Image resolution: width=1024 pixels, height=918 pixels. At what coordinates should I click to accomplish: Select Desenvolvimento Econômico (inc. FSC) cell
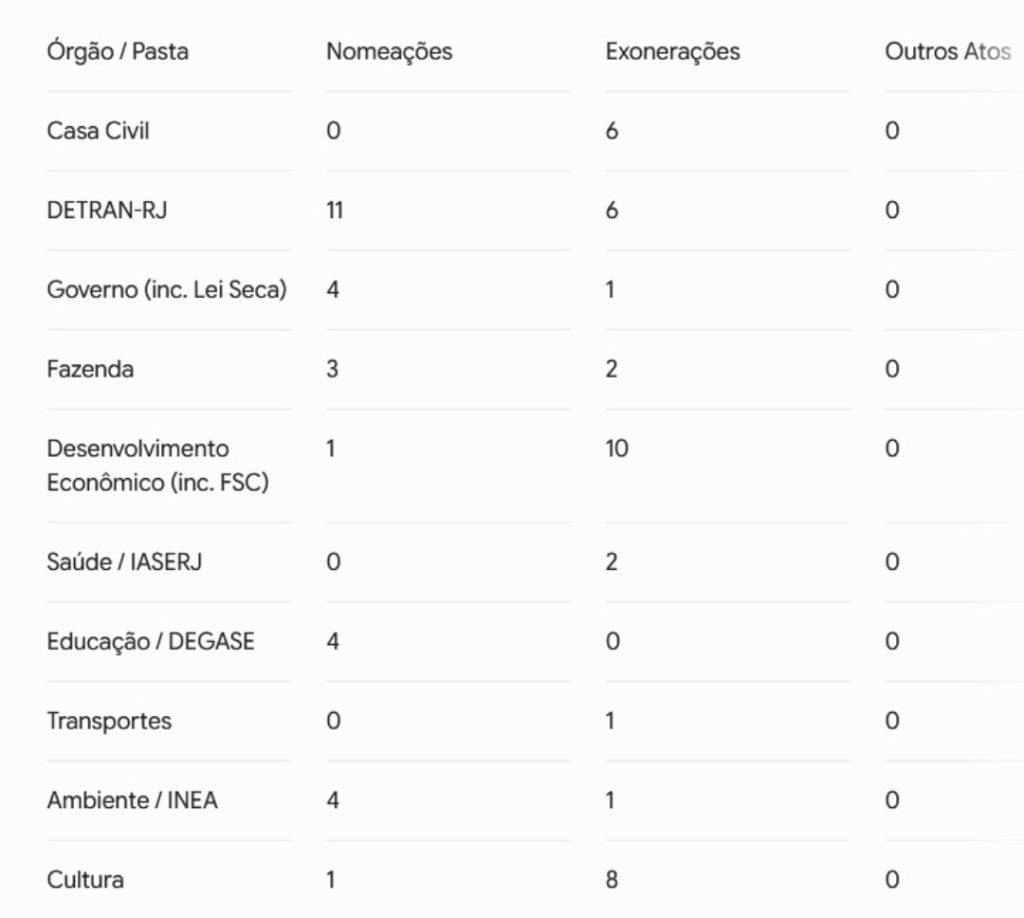point(158,466)
